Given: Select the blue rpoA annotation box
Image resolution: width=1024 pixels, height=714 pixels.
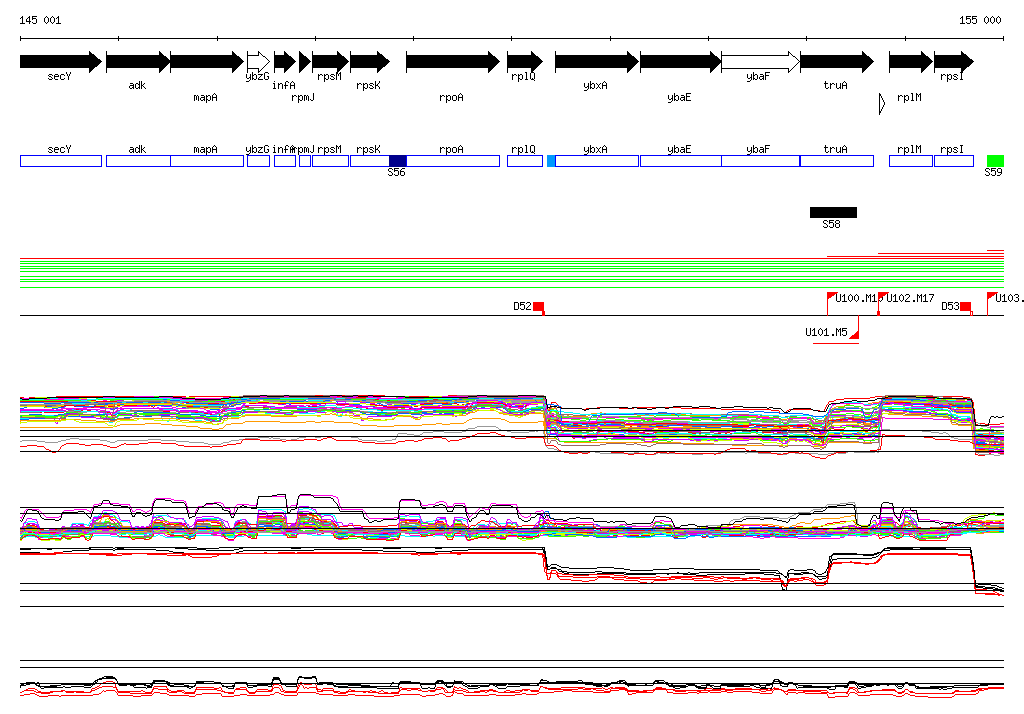Looking at the screenshot, I should tap(453, 161).
